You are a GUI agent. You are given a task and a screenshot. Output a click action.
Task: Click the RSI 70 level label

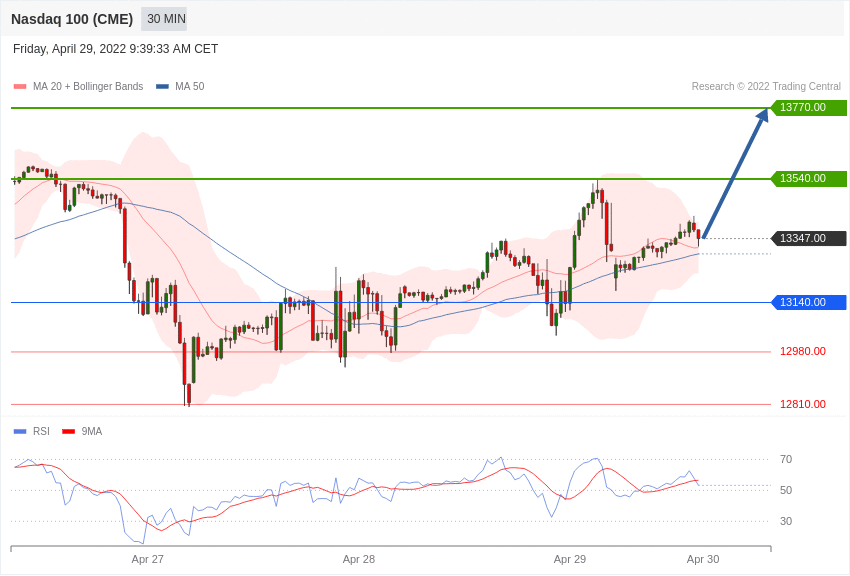(x=786, y=459)
